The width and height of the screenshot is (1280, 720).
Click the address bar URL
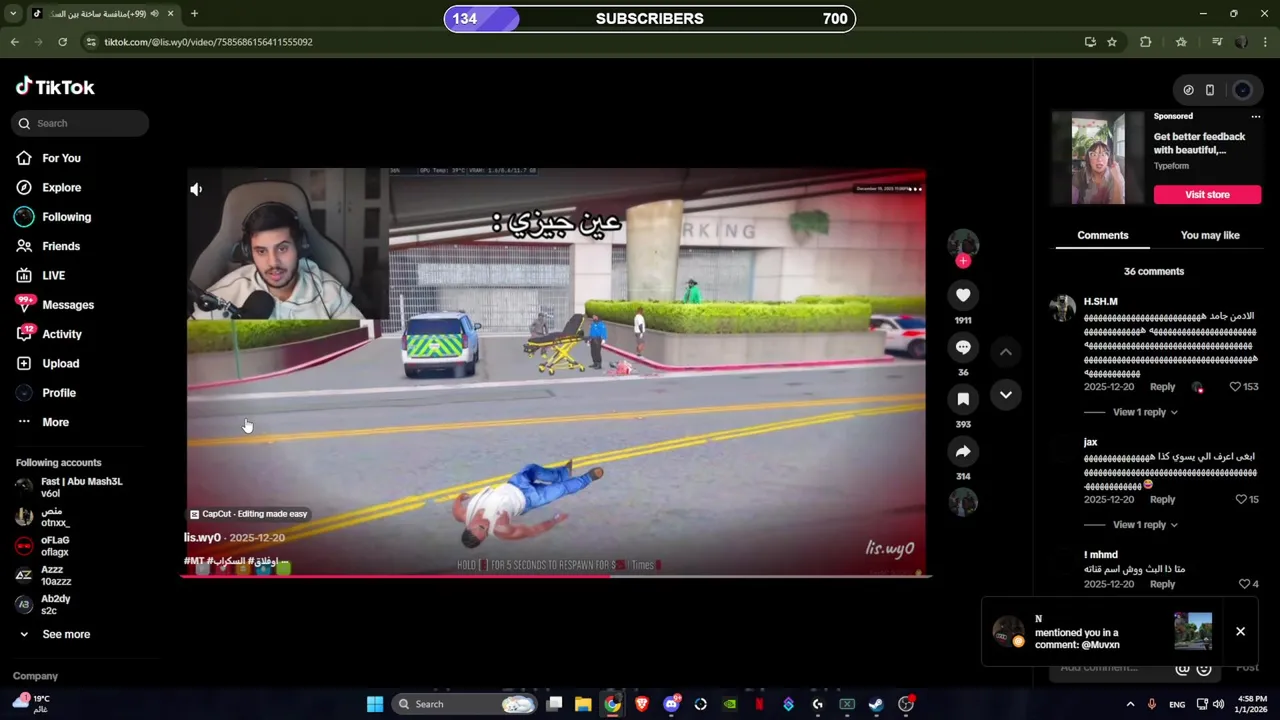click(208, 42)
